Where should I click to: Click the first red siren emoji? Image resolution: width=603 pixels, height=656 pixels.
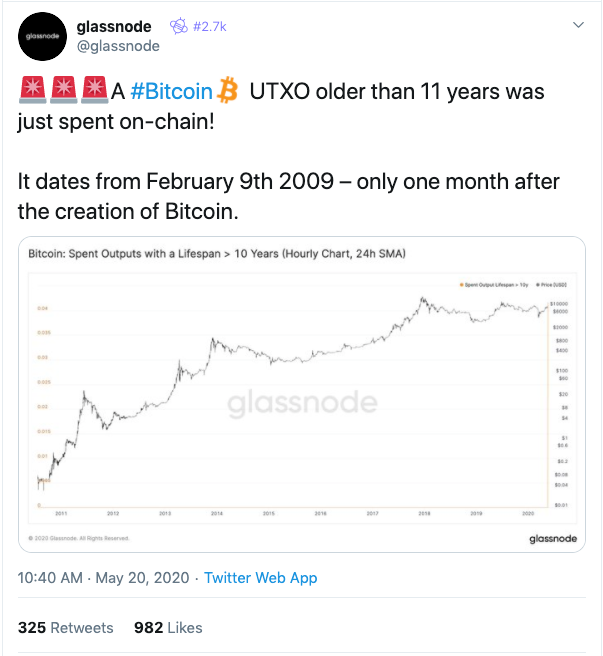click(x=33, y=90)
